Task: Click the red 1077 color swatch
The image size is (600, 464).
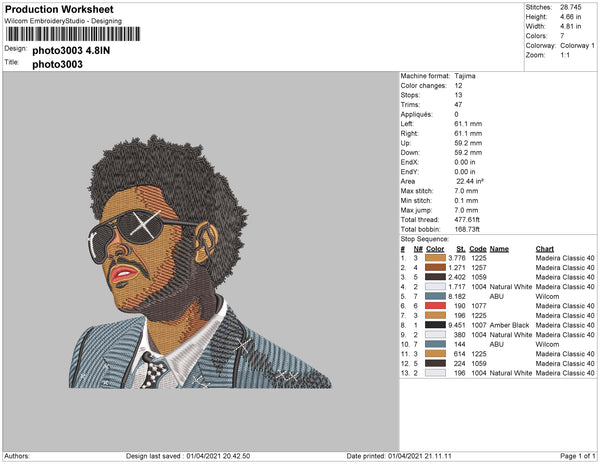Action: tap(435, 306)
